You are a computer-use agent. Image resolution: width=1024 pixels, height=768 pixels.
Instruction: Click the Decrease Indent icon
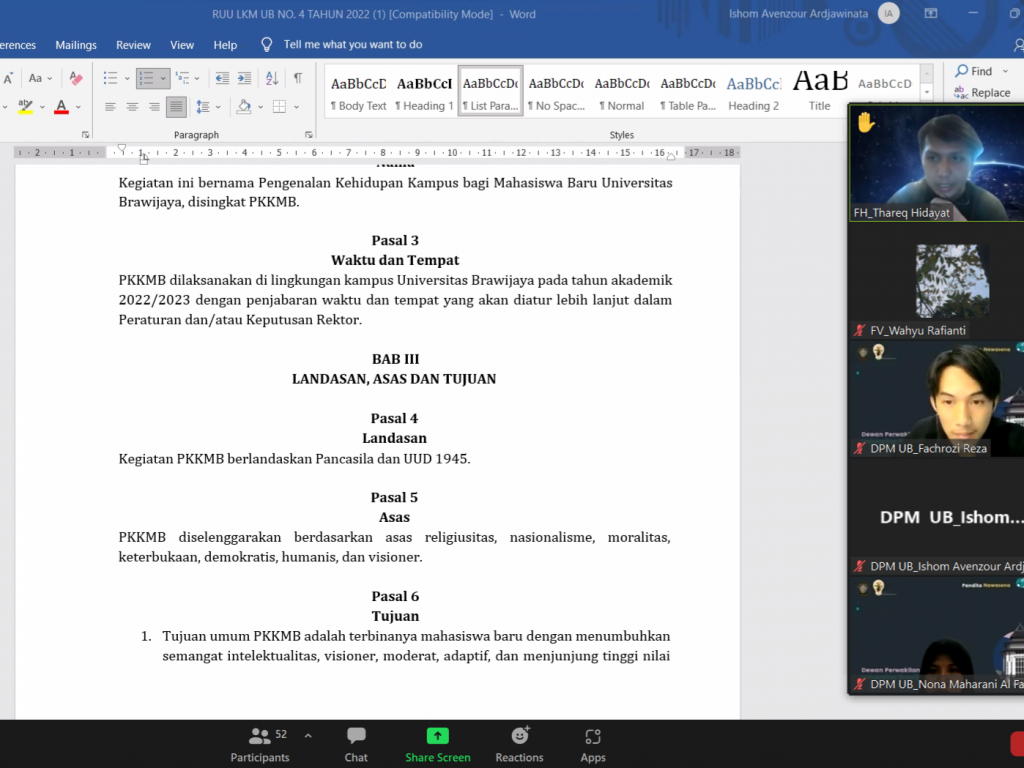pyautogui.click(x=221, y=78)
